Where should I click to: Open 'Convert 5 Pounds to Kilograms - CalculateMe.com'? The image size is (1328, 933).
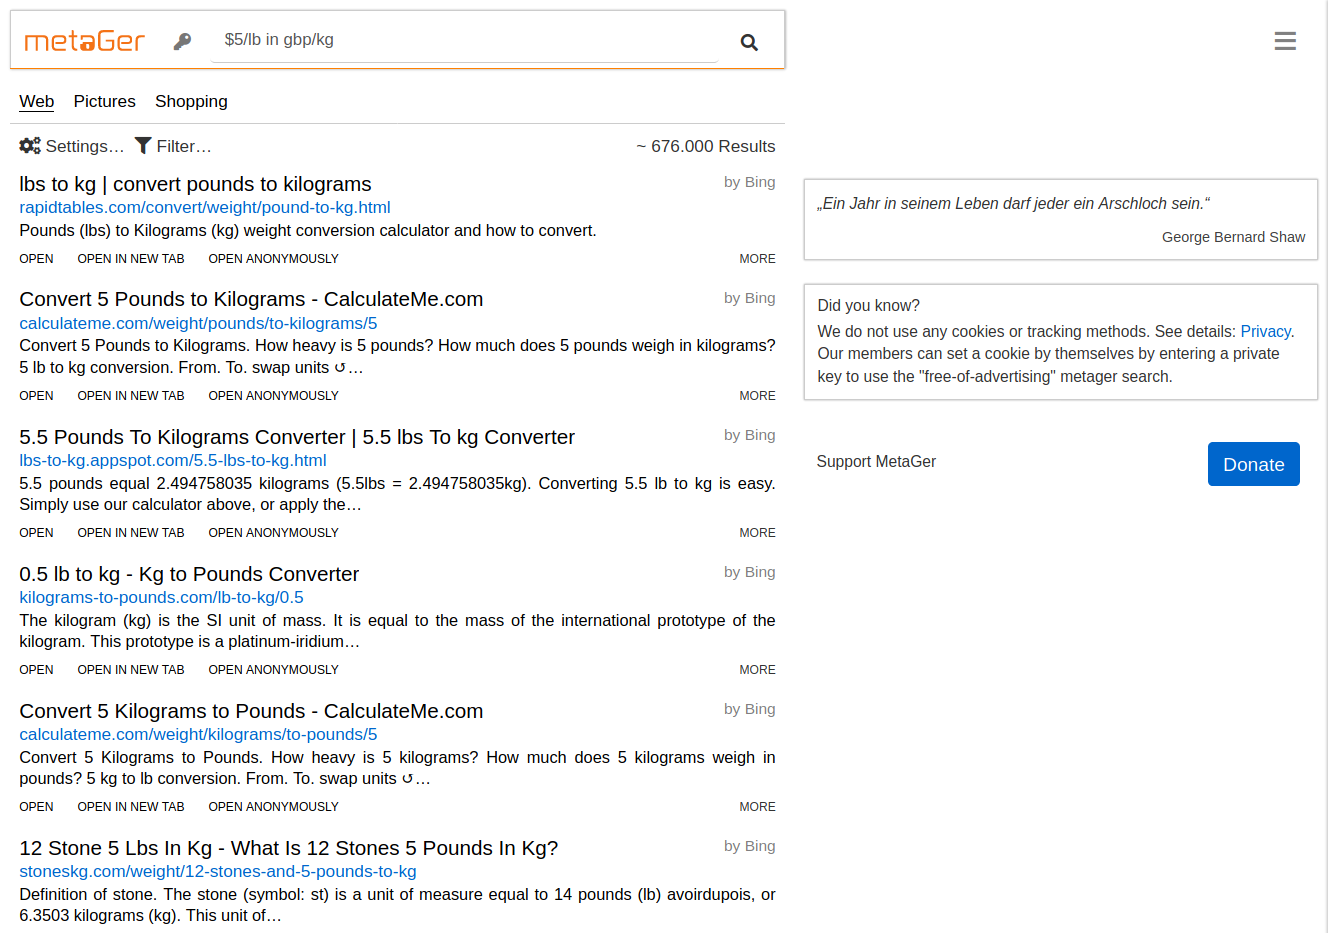tap(251, 299)
